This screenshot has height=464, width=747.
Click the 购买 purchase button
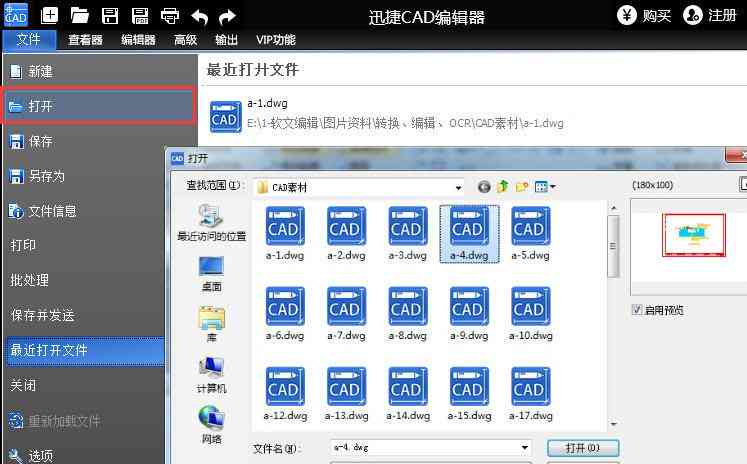644,16
